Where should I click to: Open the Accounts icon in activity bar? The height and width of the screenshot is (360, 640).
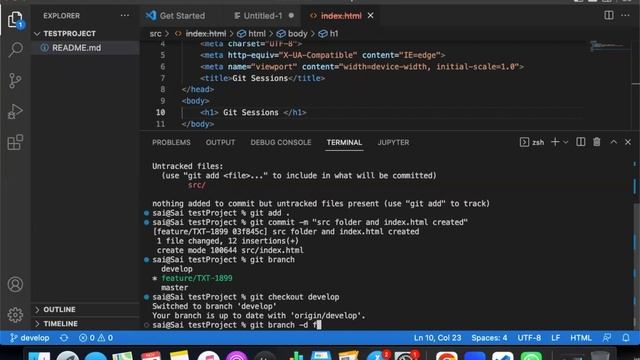(x=15, y=284)
